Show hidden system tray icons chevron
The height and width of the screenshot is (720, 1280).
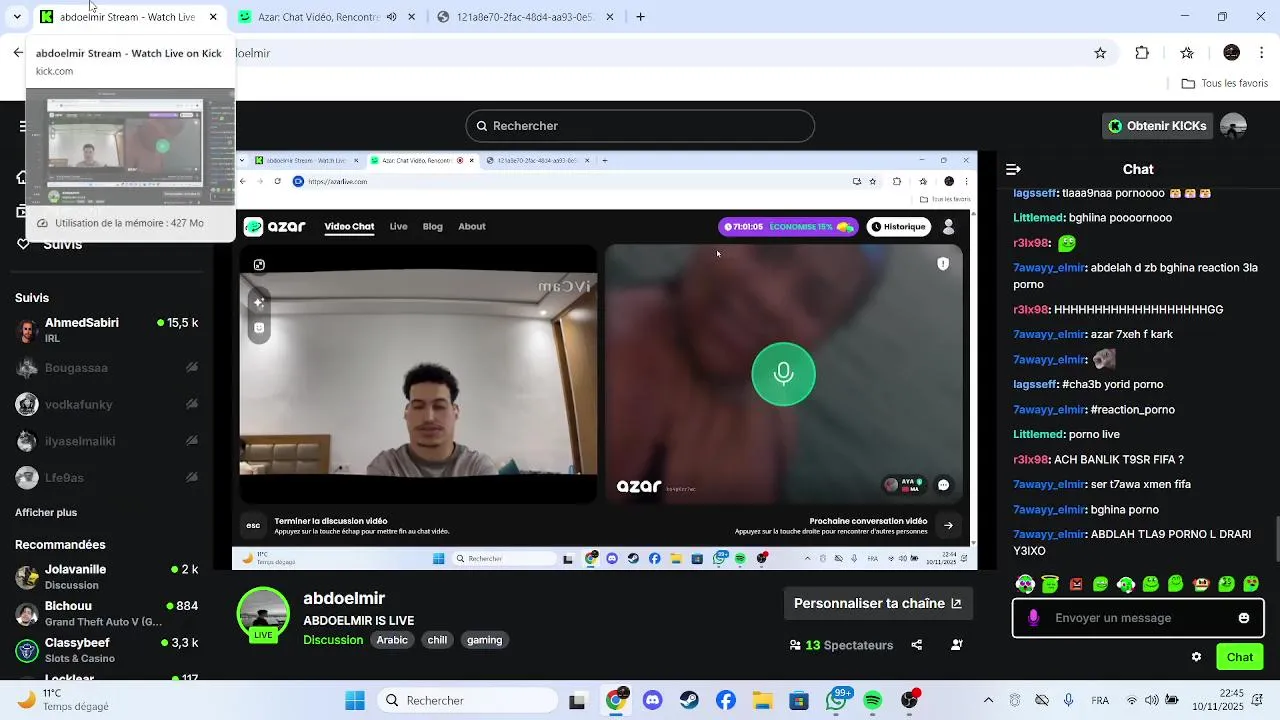[988, 701]
